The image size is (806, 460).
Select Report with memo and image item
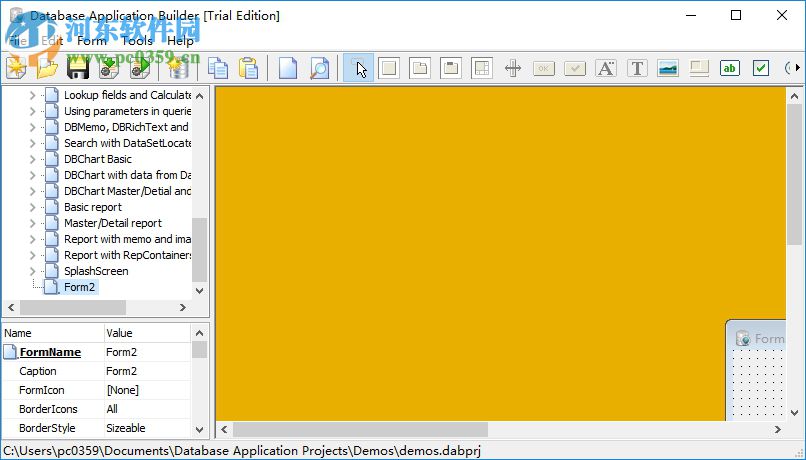[127, 239]
